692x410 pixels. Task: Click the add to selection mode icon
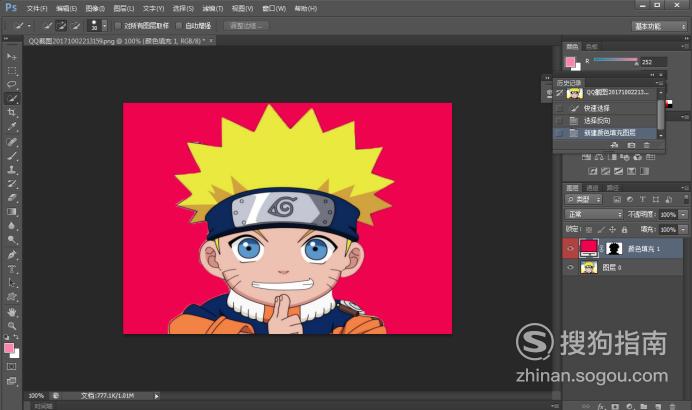tap(62, 26)
